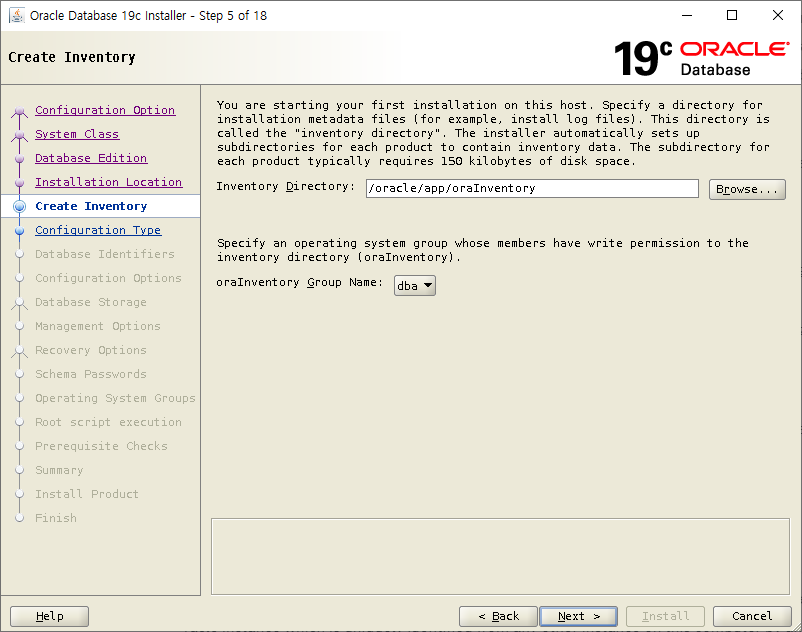Click the Summary step label

pyautogui.click(x=59, y=470)
